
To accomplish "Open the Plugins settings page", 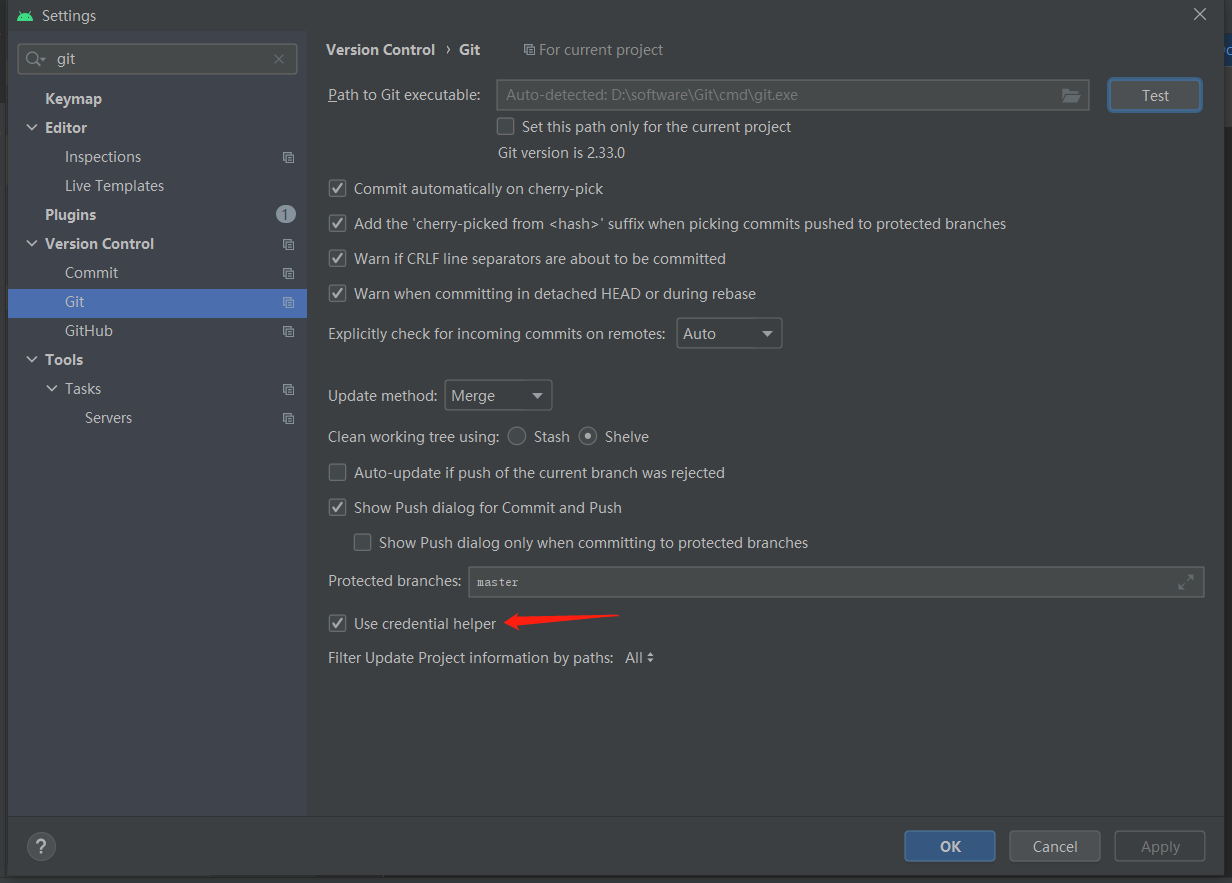I will [x=70, y=215].
